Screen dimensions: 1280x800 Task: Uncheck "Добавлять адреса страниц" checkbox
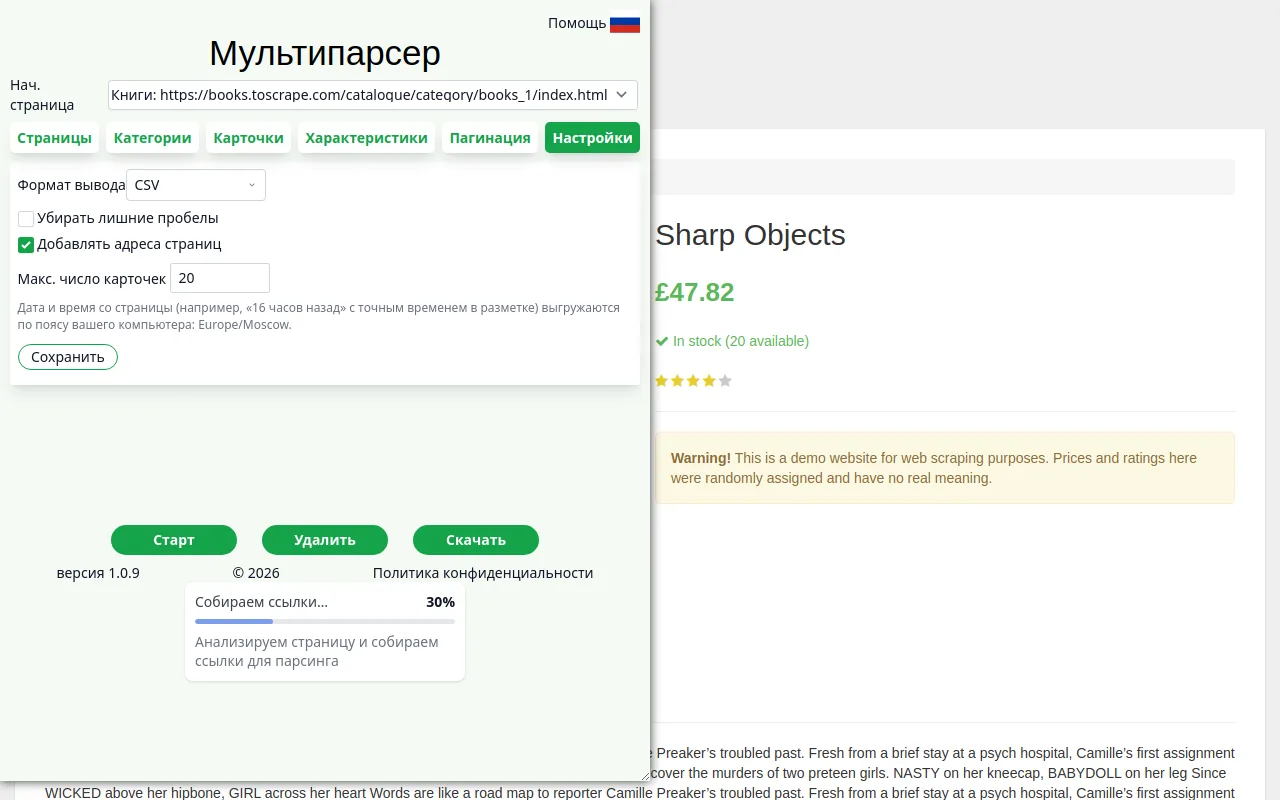26,244
